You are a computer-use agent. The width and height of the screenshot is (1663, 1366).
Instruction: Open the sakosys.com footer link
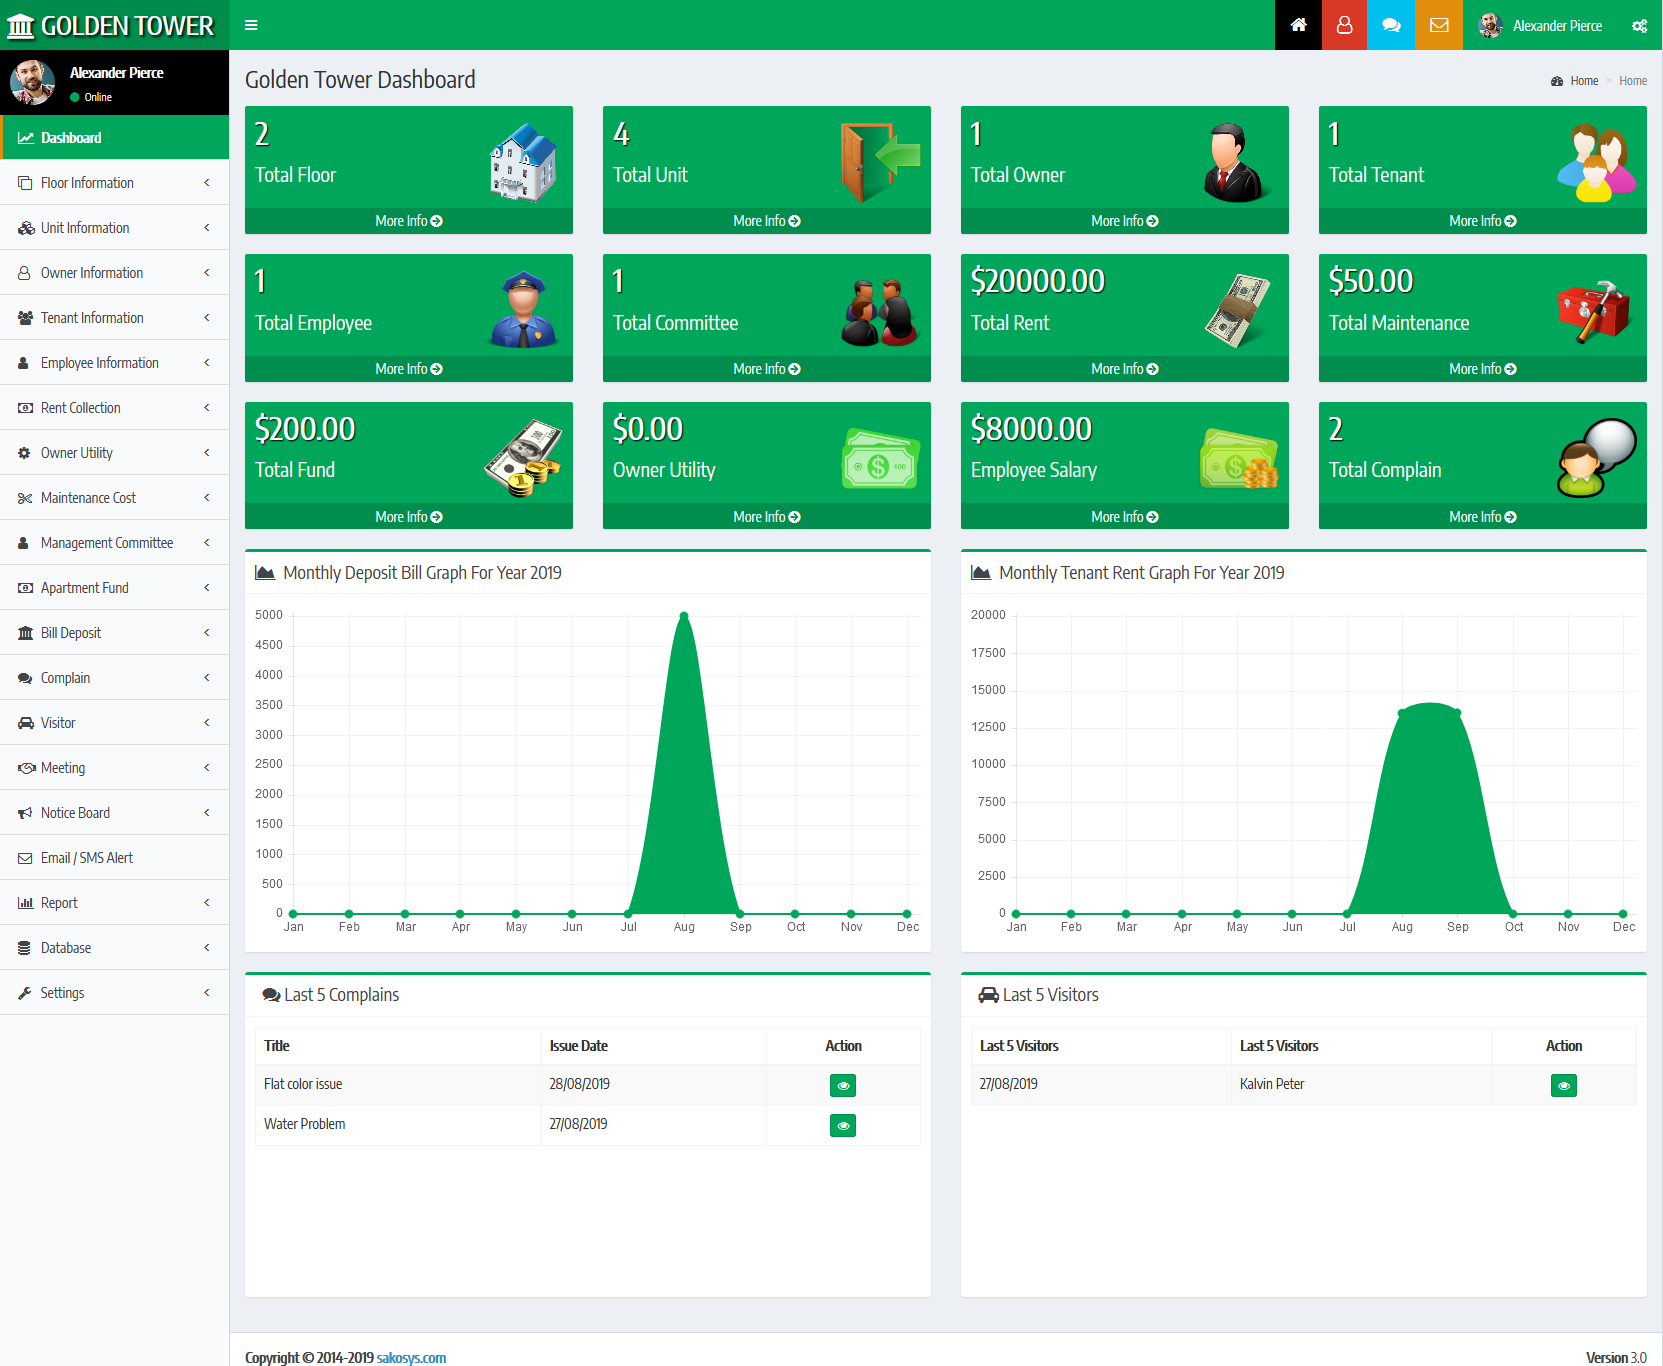(x=411, y=1357)
